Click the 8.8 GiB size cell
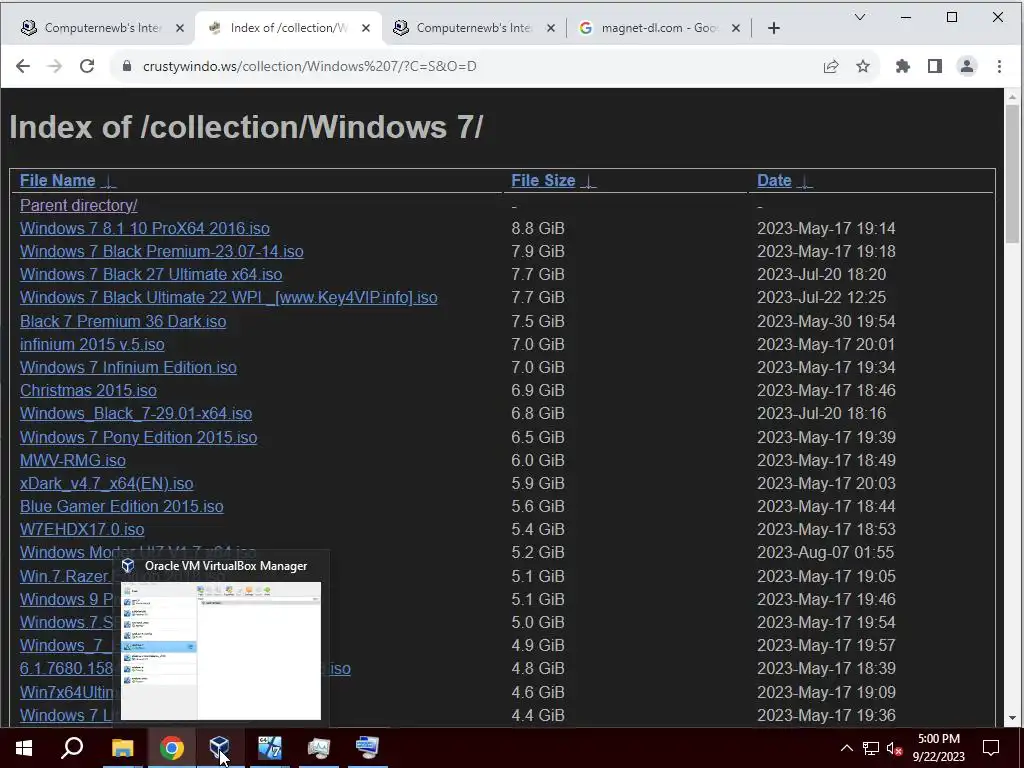 pos(538,229)
